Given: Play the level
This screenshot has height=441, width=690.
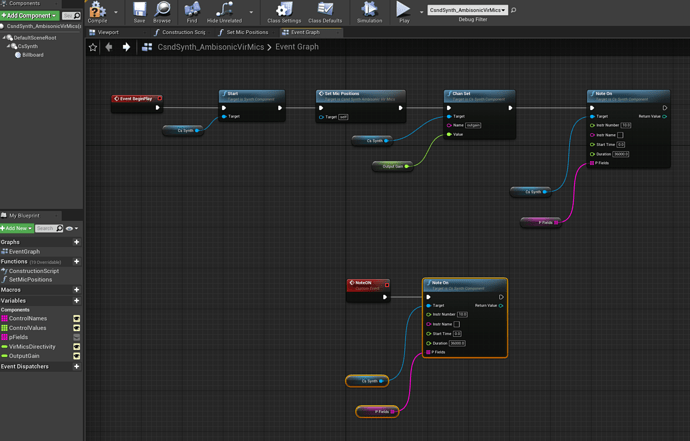Looking at the screenshot, I should (404, 12).
